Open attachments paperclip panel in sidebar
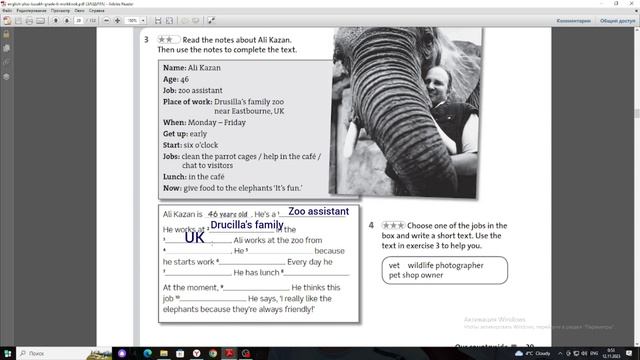Image resolution: width=640 pixels, height=360 pixels. 7,62
